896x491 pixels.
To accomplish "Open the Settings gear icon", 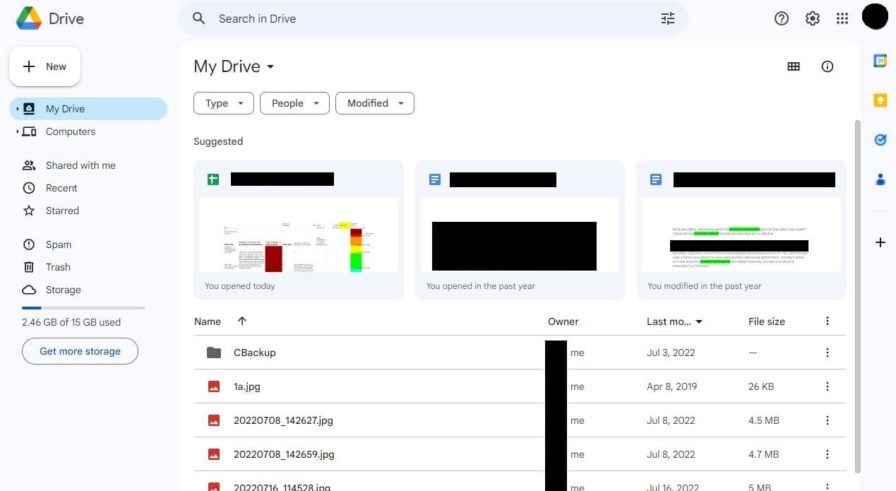I will [812, 18].
